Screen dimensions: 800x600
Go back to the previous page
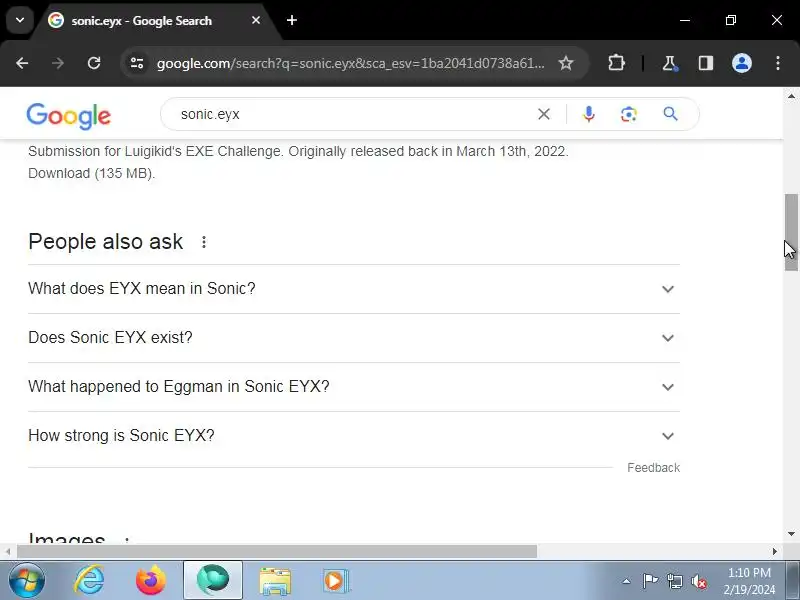coord(22,63)
